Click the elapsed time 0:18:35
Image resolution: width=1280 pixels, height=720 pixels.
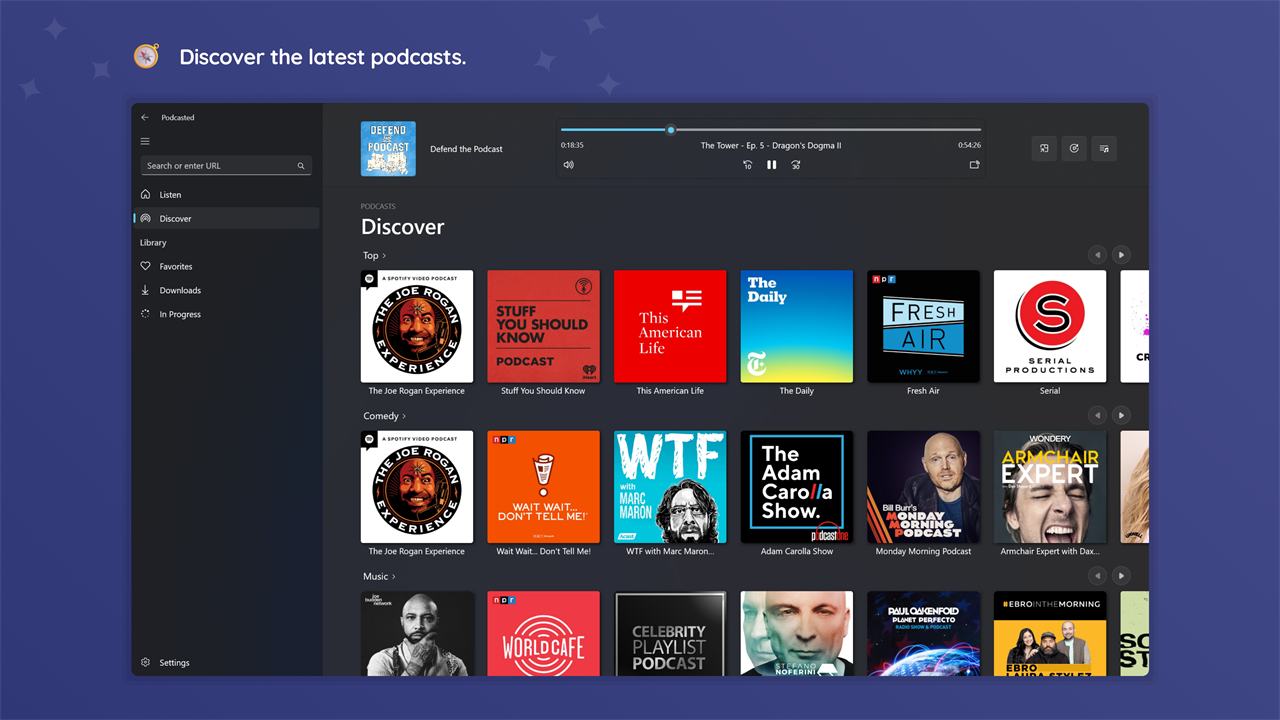[x=572, y=146]
